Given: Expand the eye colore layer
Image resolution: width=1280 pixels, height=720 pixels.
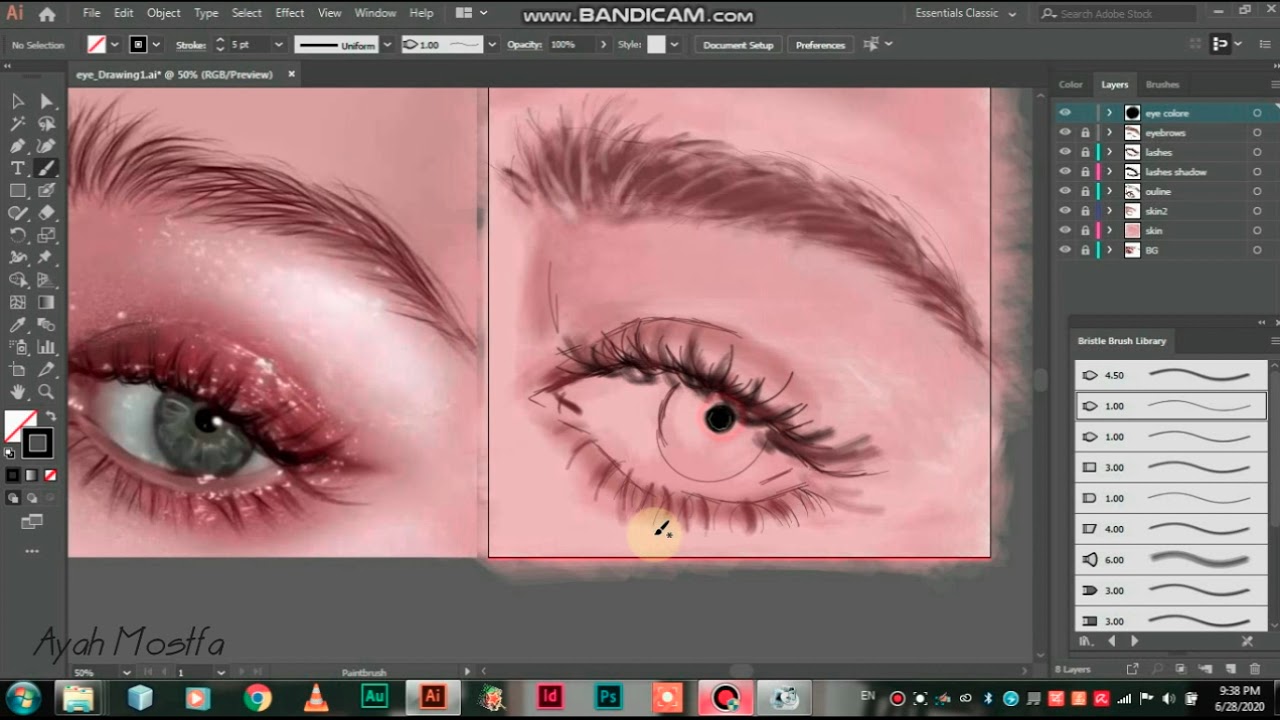Looking at the screenshot, I should tap(1109, 113).
